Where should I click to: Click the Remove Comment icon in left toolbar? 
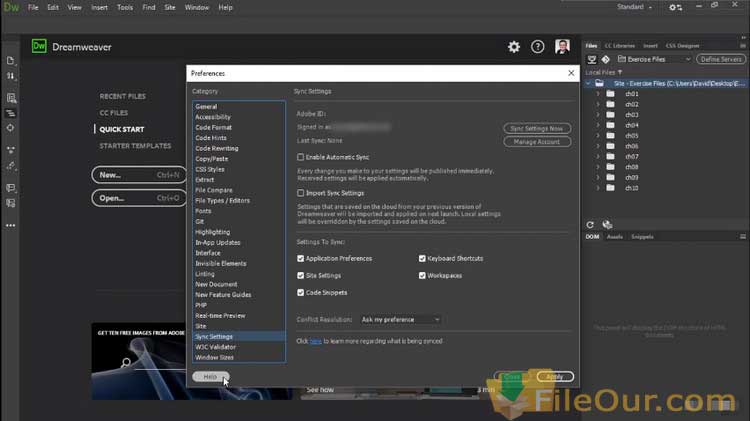11,203
